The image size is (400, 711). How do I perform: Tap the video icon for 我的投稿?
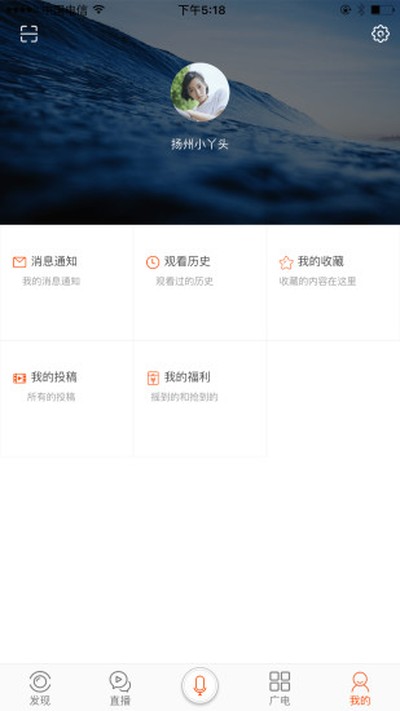20,378
